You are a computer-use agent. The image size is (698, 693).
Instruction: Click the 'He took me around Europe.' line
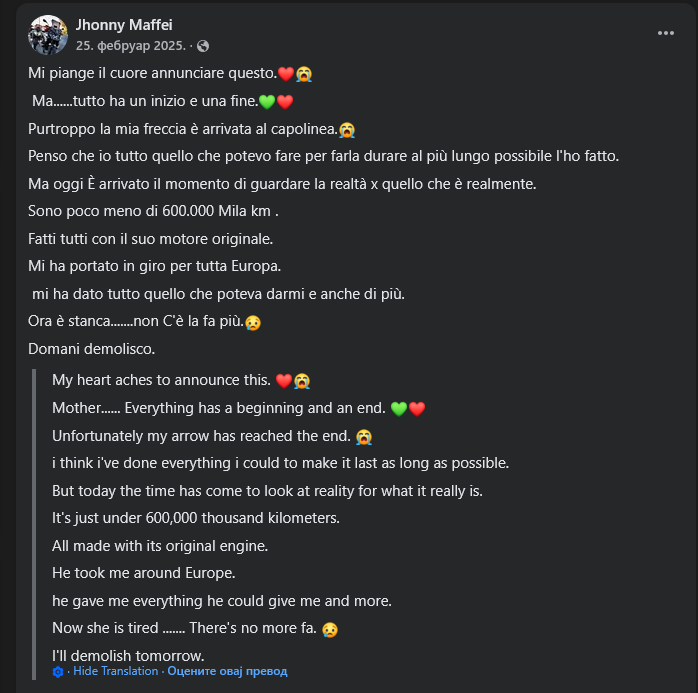pyautogui.click(x=143, y=573)
